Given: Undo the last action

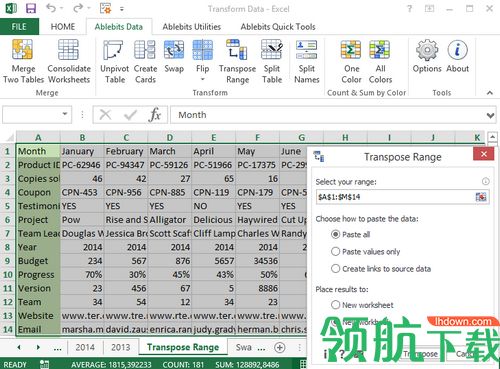Looking at the screenshot, I should tap(51, 8).
